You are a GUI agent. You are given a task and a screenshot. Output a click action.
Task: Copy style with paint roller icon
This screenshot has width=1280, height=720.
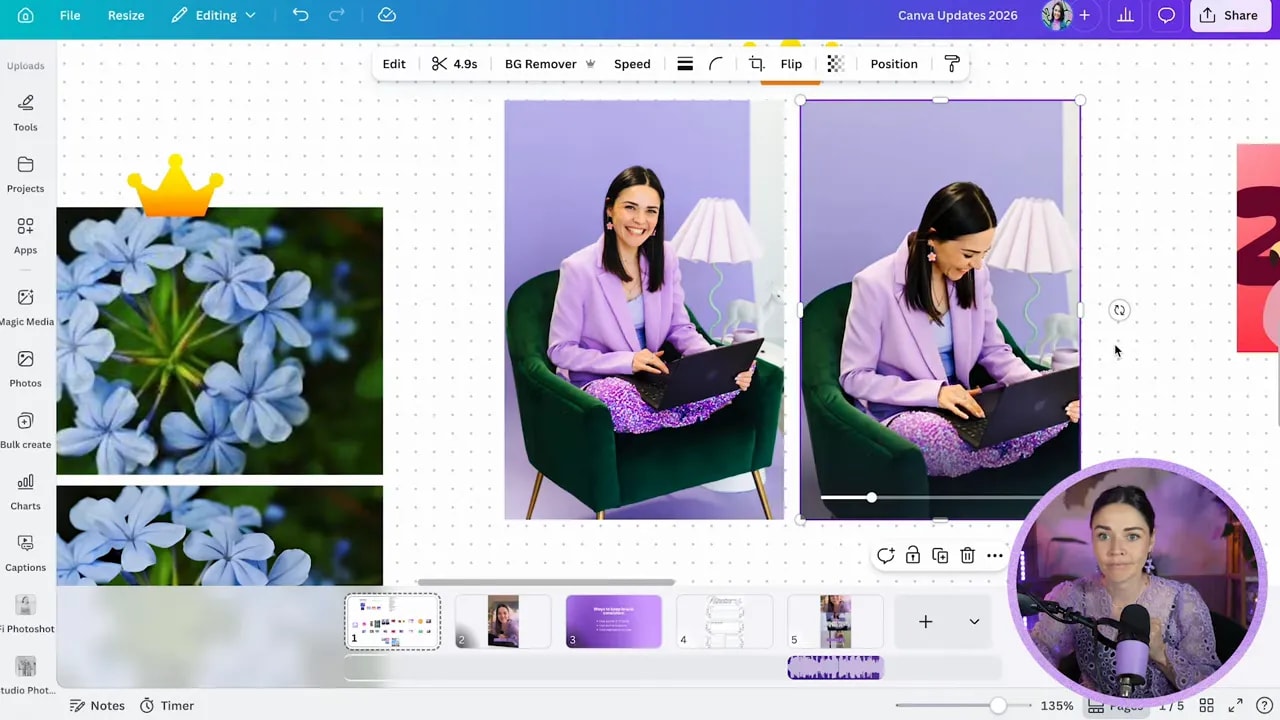coord(952,64)
